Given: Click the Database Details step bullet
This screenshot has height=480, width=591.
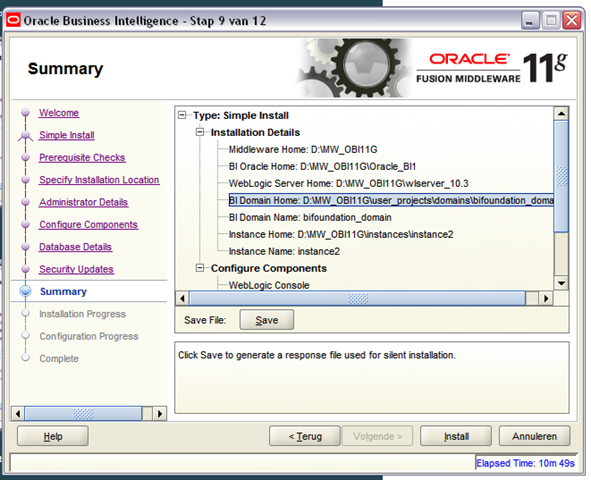Looking at the screenshot, I should [26, 246].
